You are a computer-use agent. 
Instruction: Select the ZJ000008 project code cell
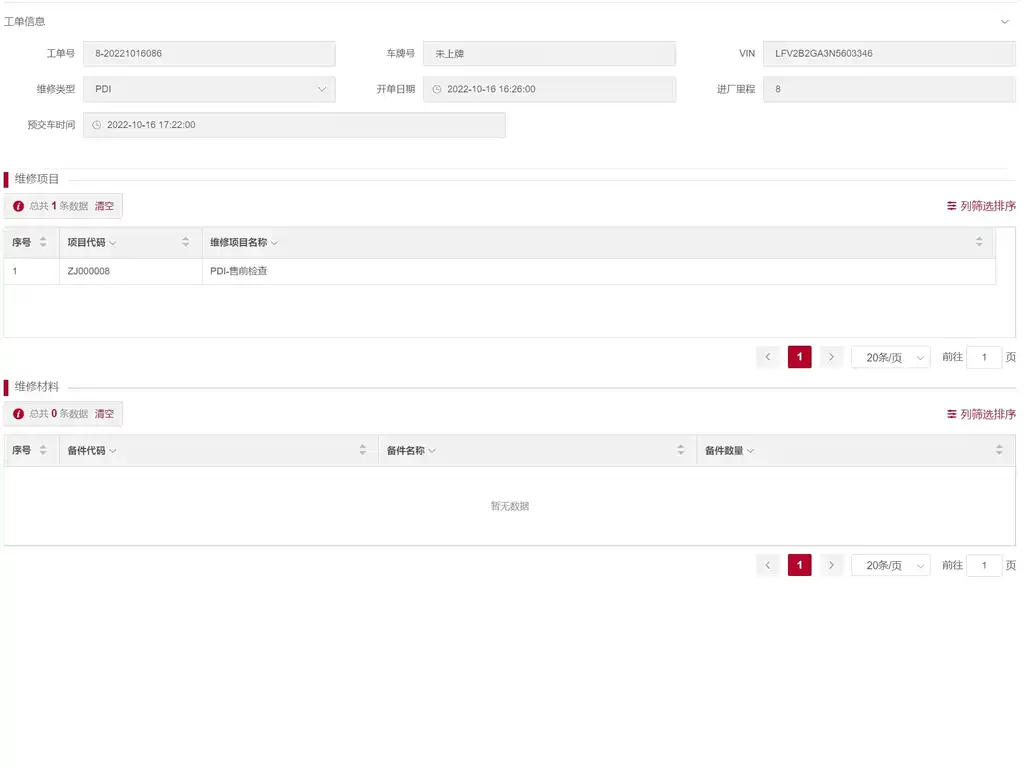[131, 271]
